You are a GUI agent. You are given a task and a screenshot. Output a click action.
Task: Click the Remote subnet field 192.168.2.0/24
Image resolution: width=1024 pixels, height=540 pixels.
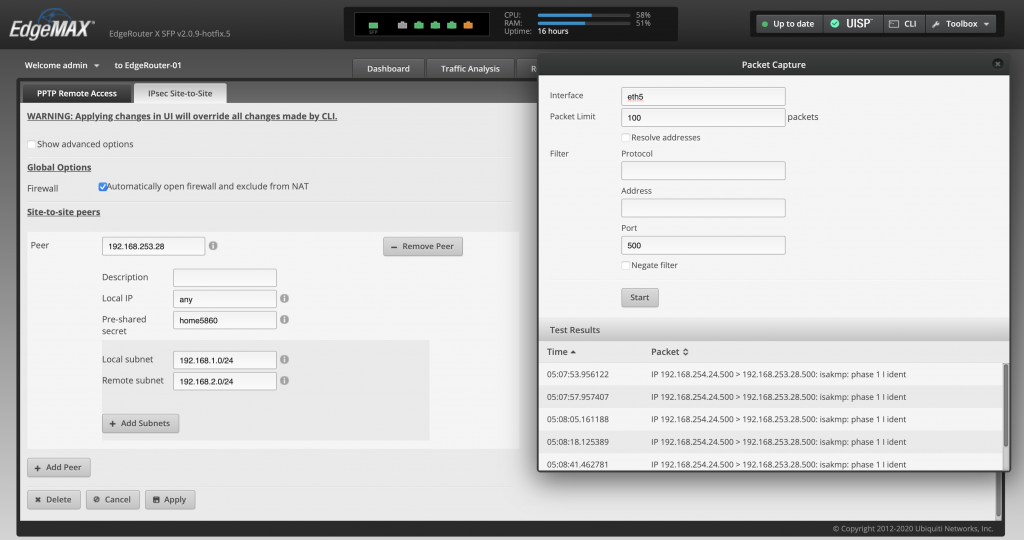(x=225, y=381)
